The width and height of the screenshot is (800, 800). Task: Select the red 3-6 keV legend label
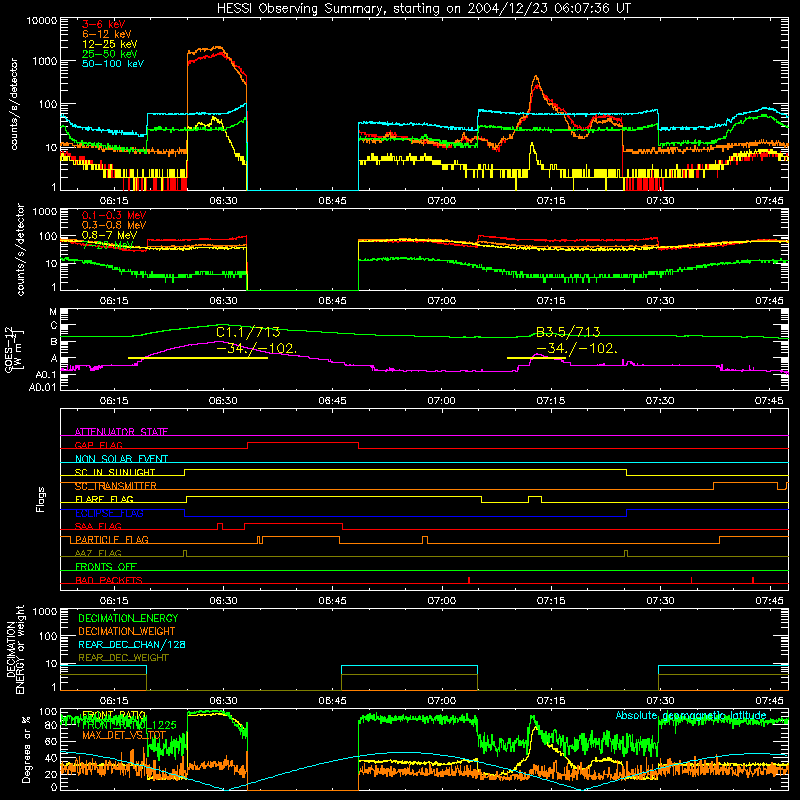click(103, 24)
